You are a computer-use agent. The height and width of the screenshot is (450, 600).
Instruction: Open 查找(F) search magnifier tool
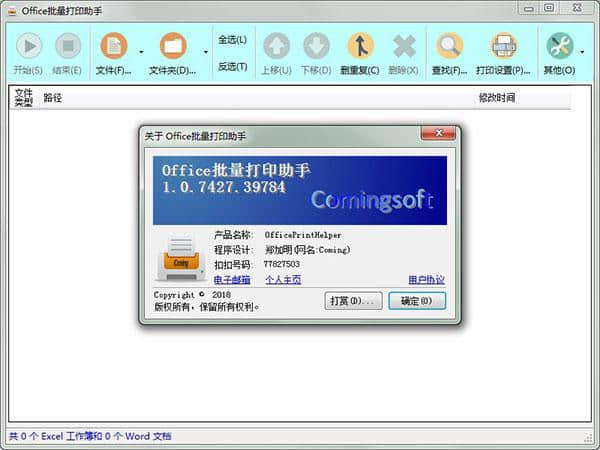coord(450,46)
